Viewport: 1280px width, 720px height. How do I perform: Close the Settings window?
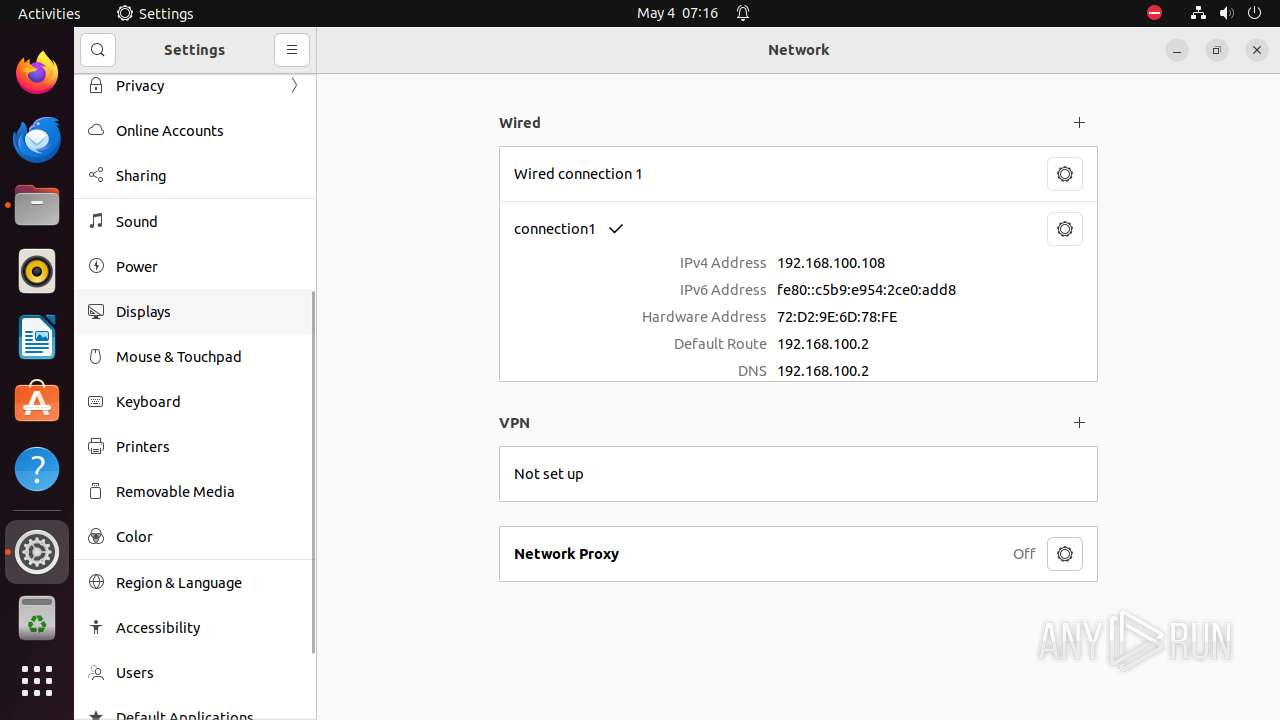1257,50
